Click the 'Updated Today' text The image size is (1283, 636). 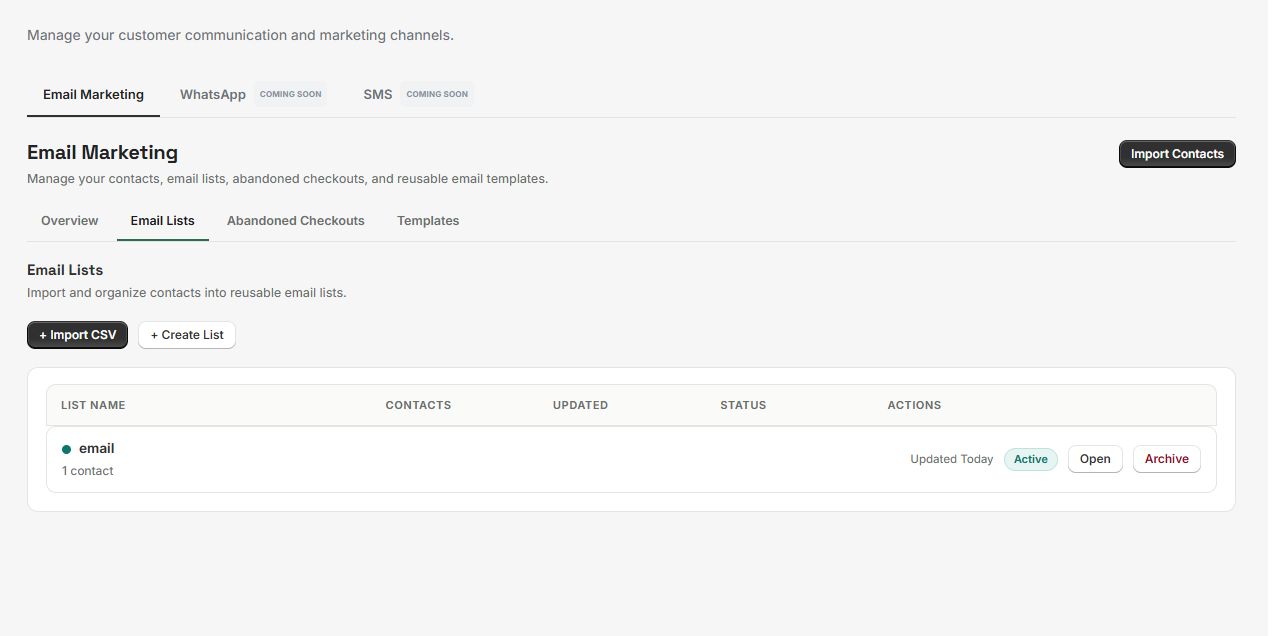(952, 459)
